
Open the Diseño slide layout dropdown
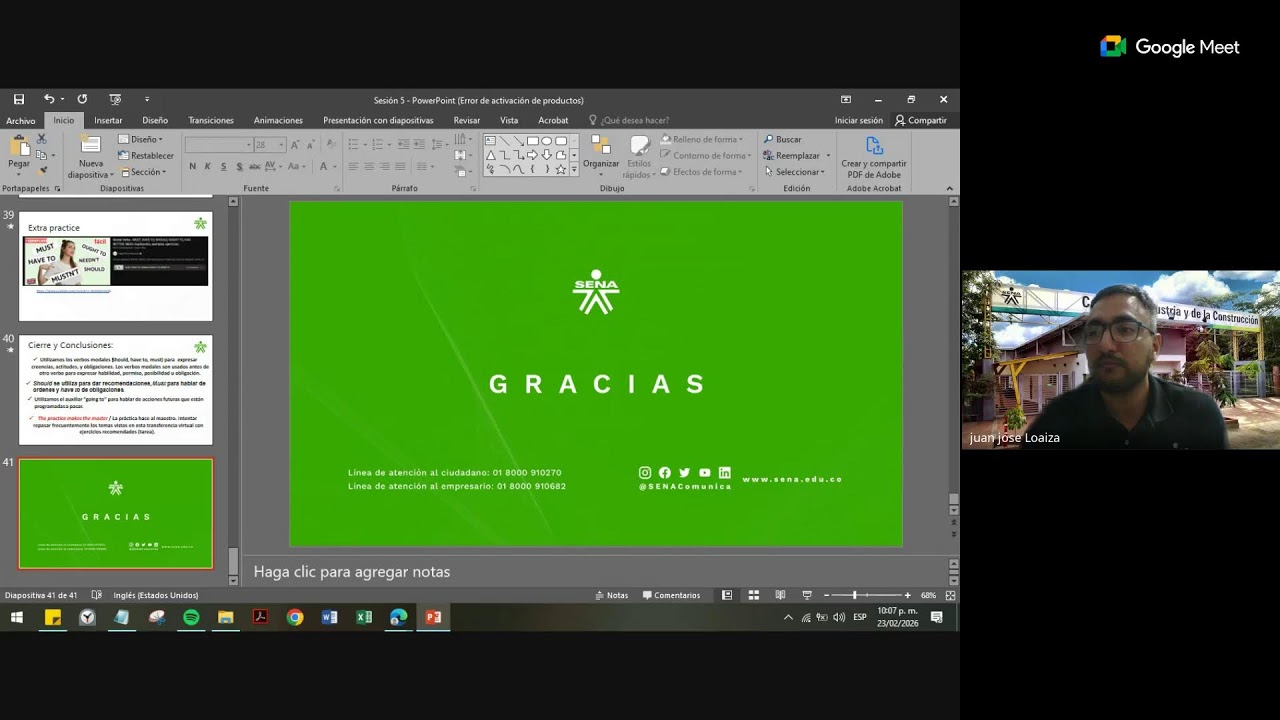[x=140, y=139]
